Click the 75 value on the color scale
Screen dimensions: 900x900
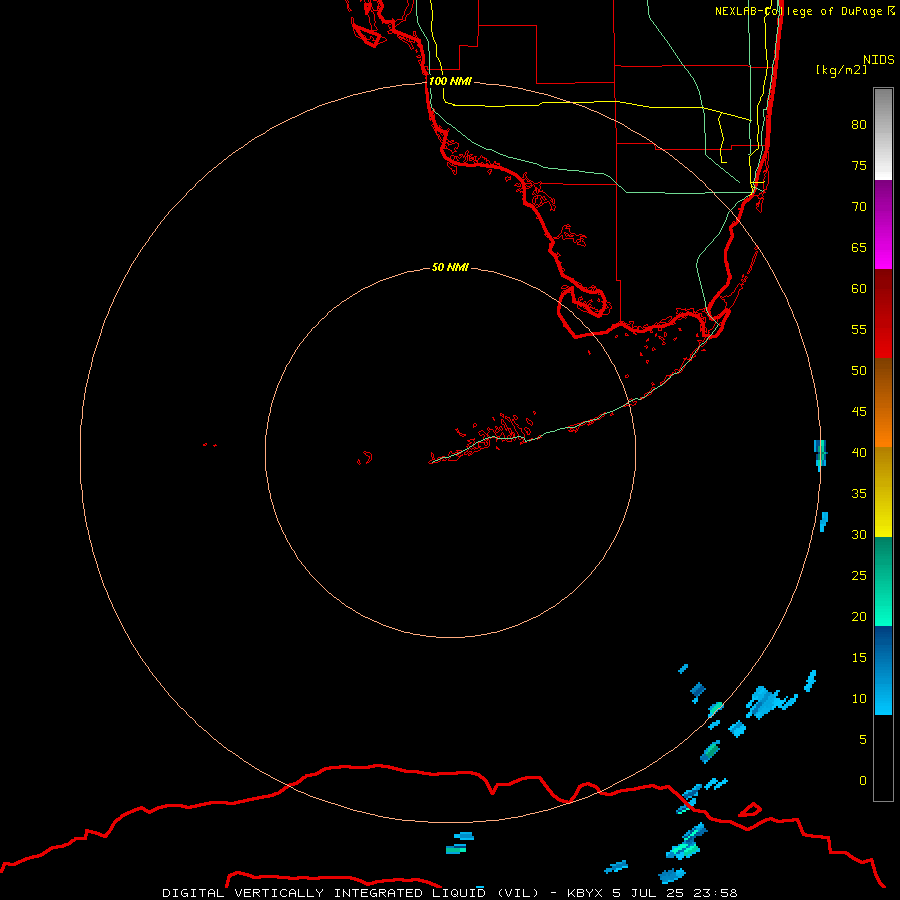tap(859, 166)
